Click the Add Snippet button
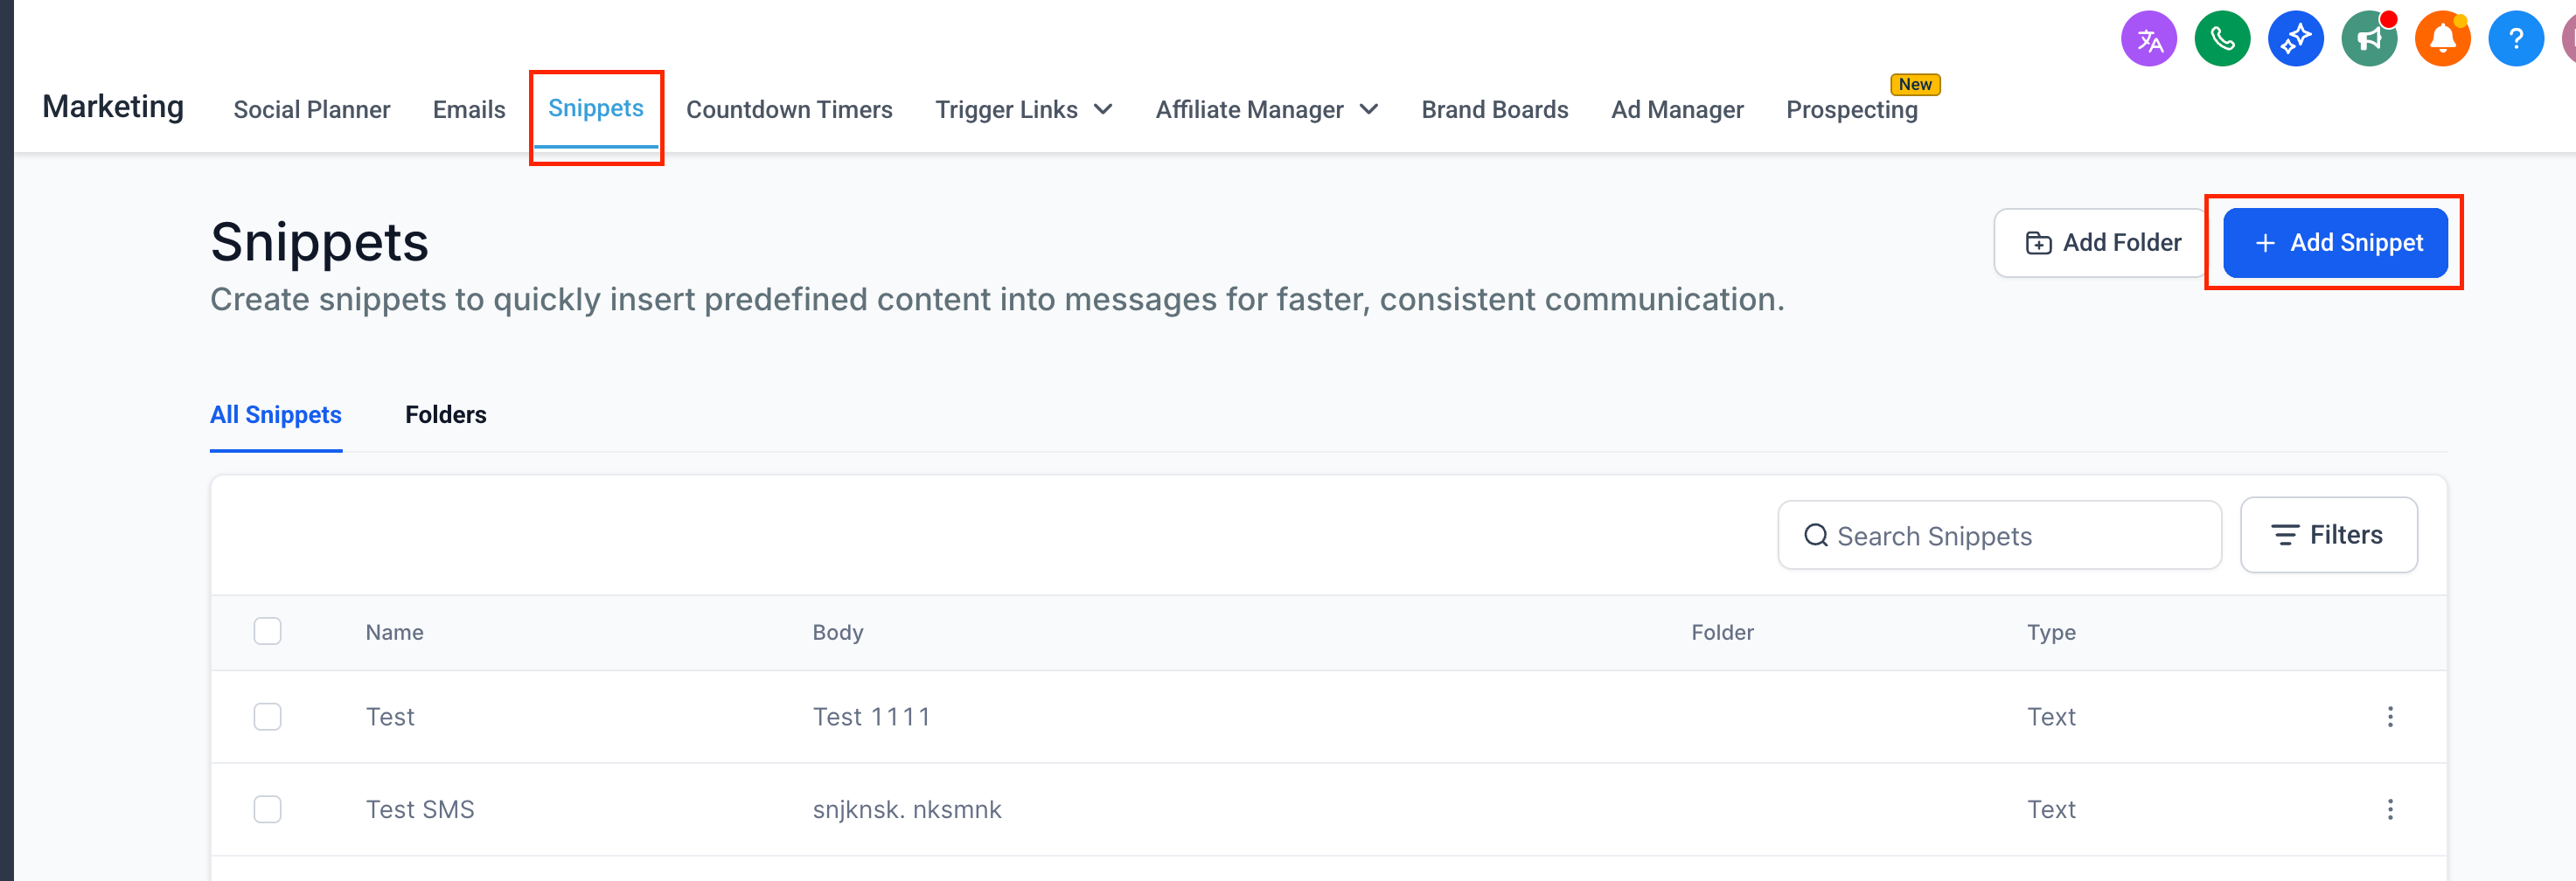This screenshot has width=2576, height=881. 2335,243
